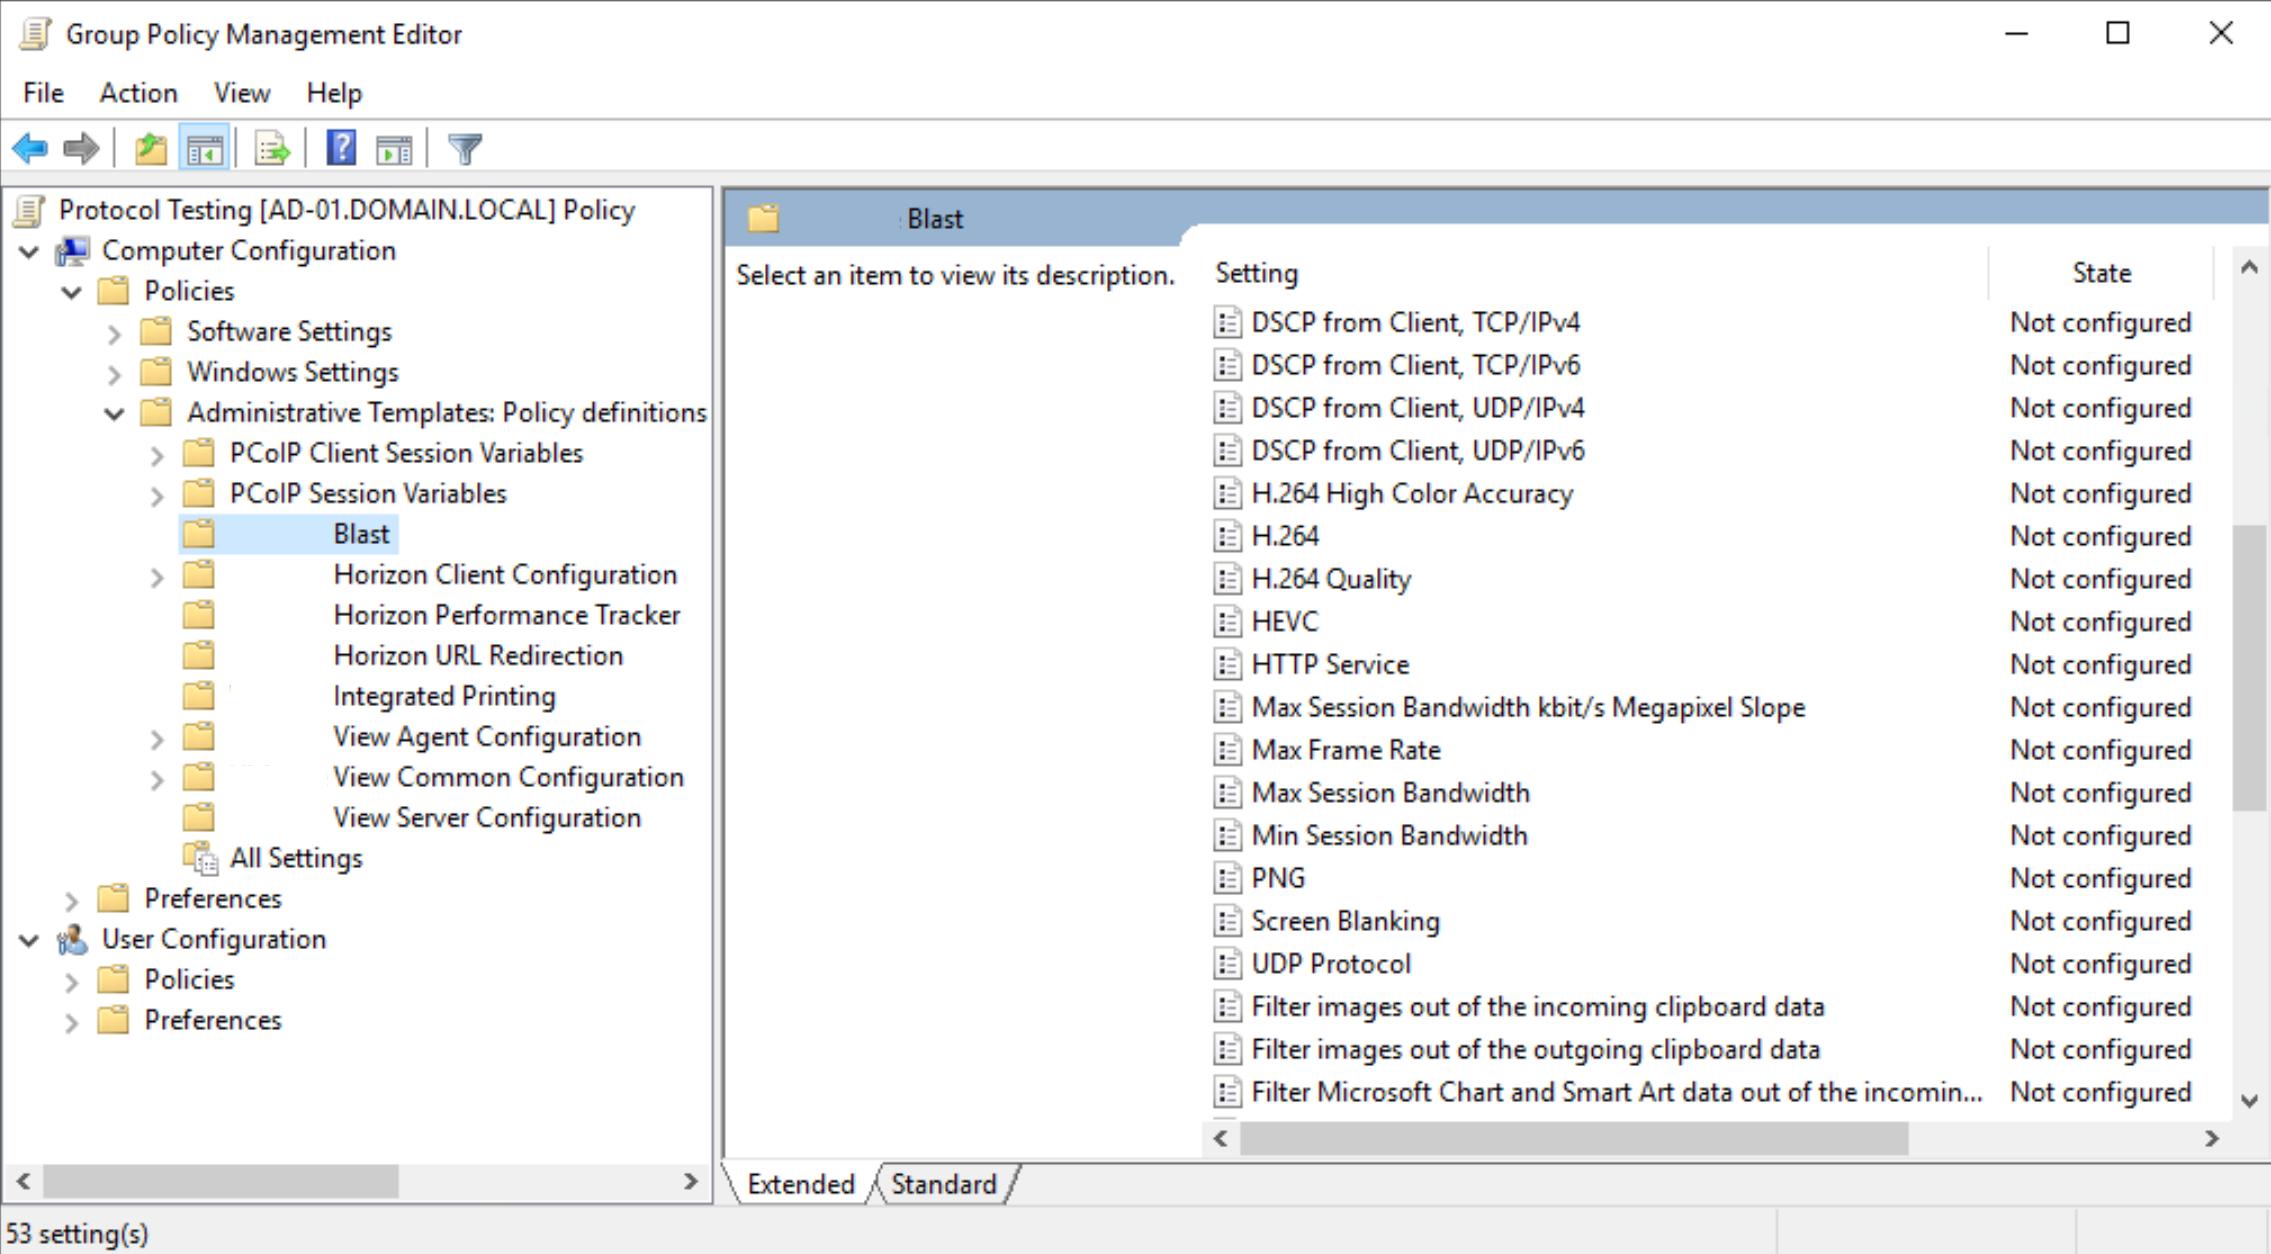Click the Export List toolbar icon

270,148
